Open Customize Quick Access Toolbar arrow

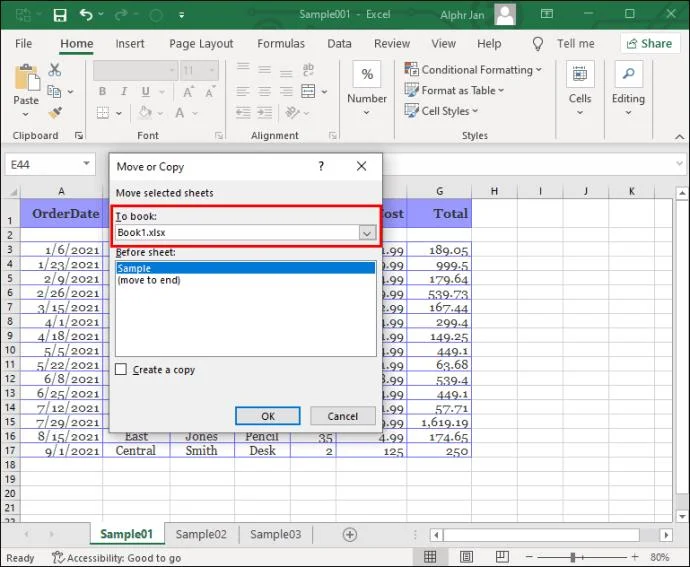pyautogui.click(x=181, y=15)
